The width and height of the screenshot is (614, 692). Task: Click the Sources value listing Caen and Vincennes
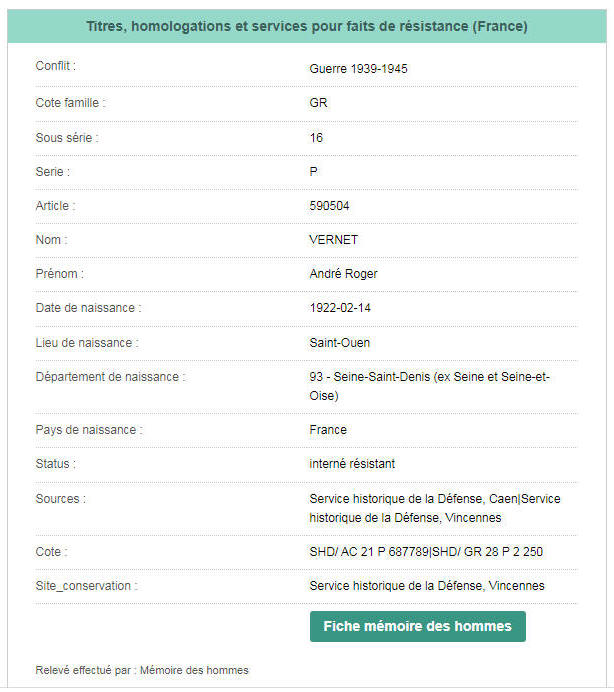coord(434,508)
